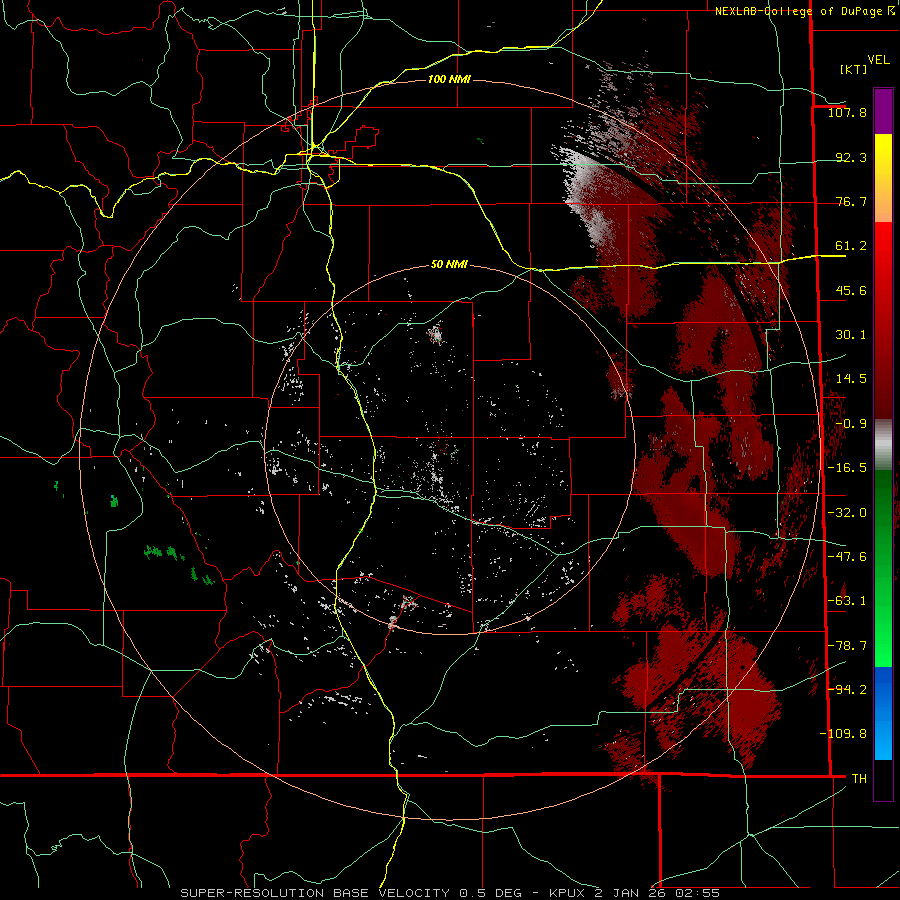Select the 61.2 scale value

tap(851, 246)
